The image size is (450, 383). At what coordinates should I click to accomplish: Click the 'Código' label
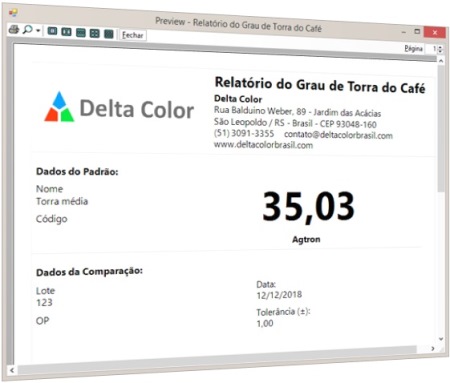point(52,219)
